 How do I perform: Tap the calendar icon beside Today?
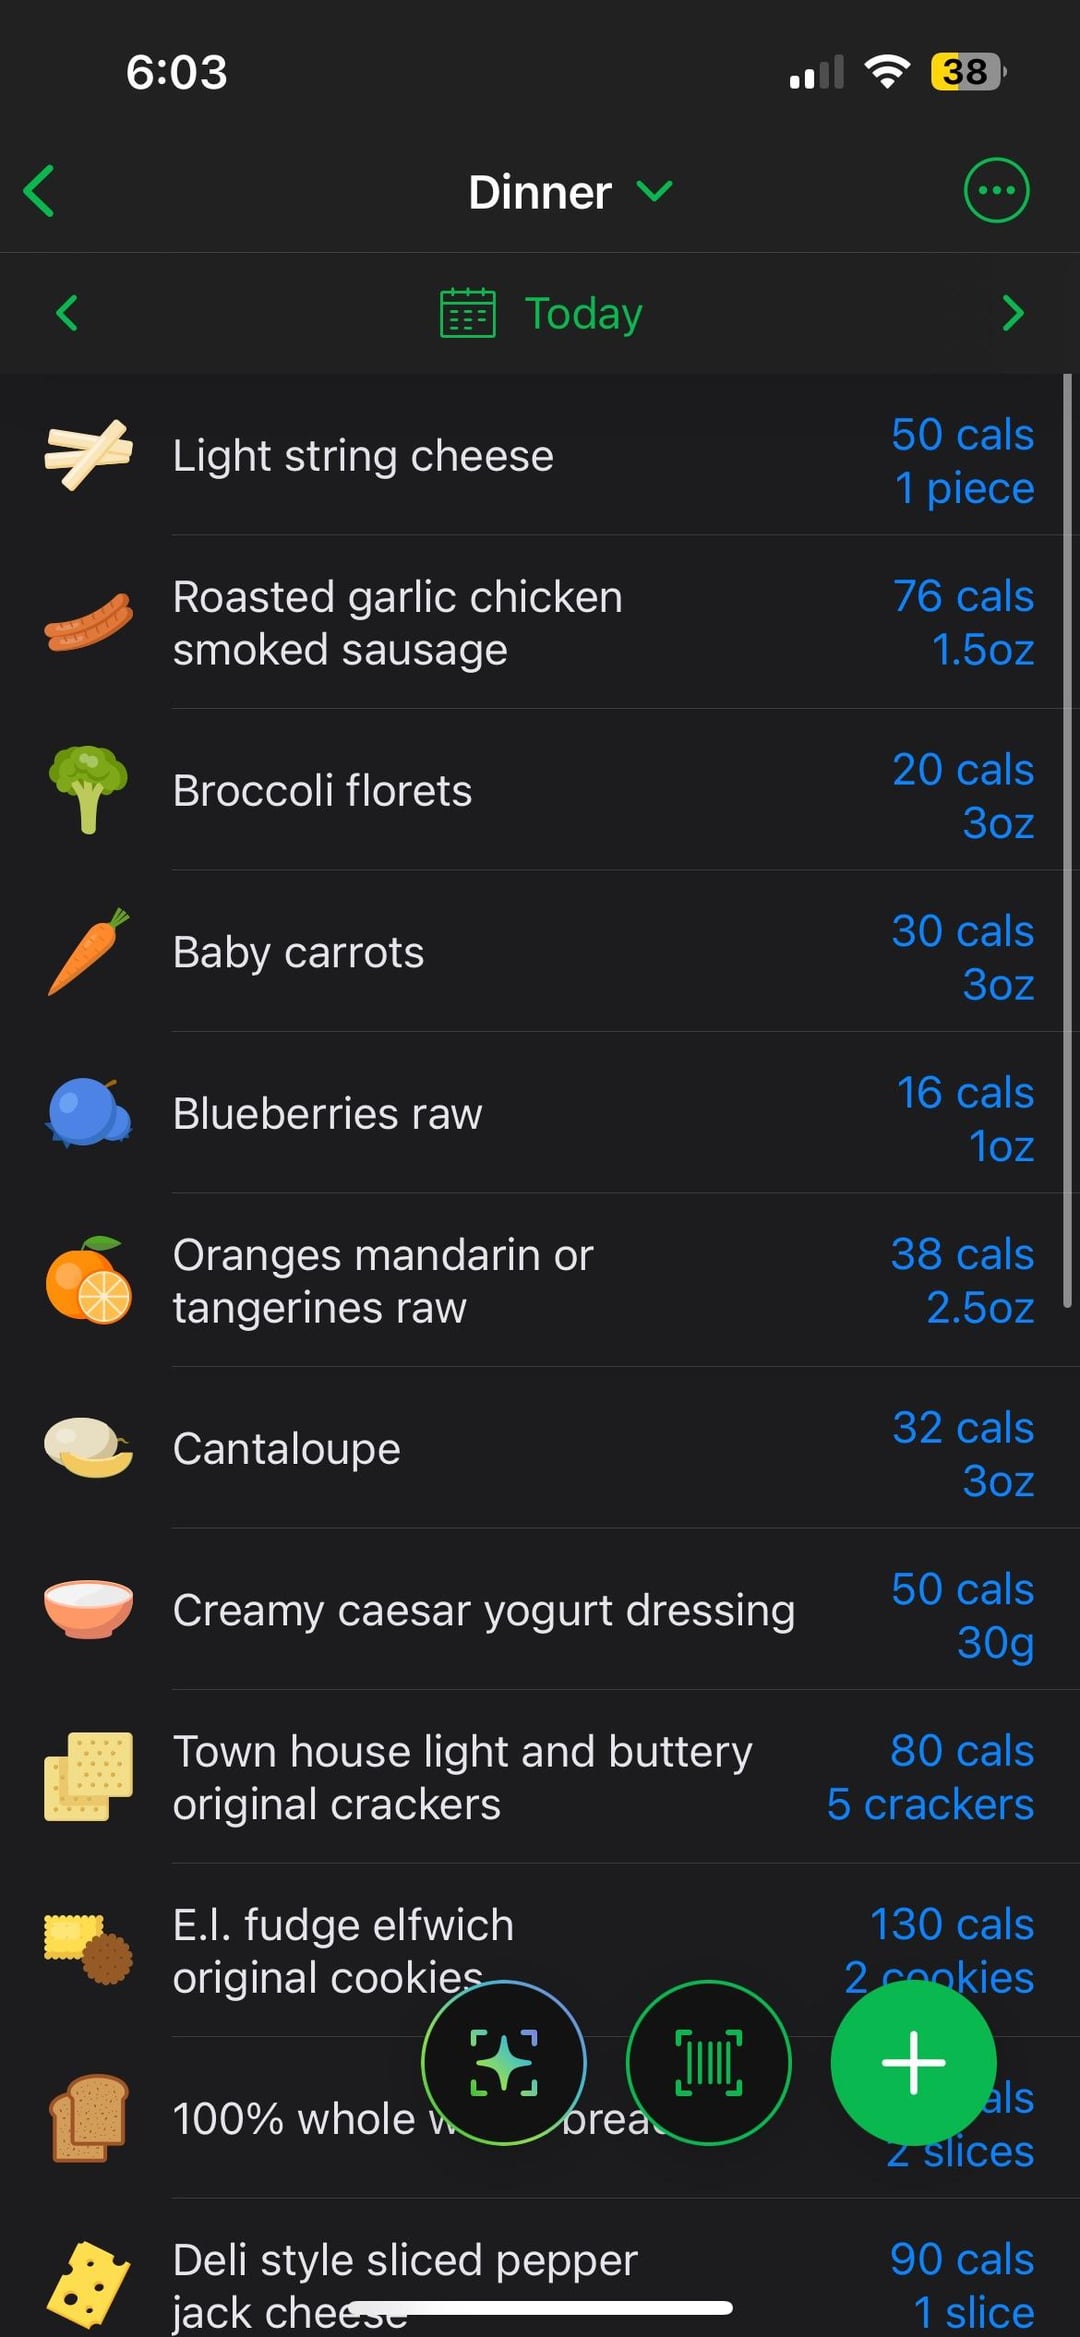pos(467,313)
